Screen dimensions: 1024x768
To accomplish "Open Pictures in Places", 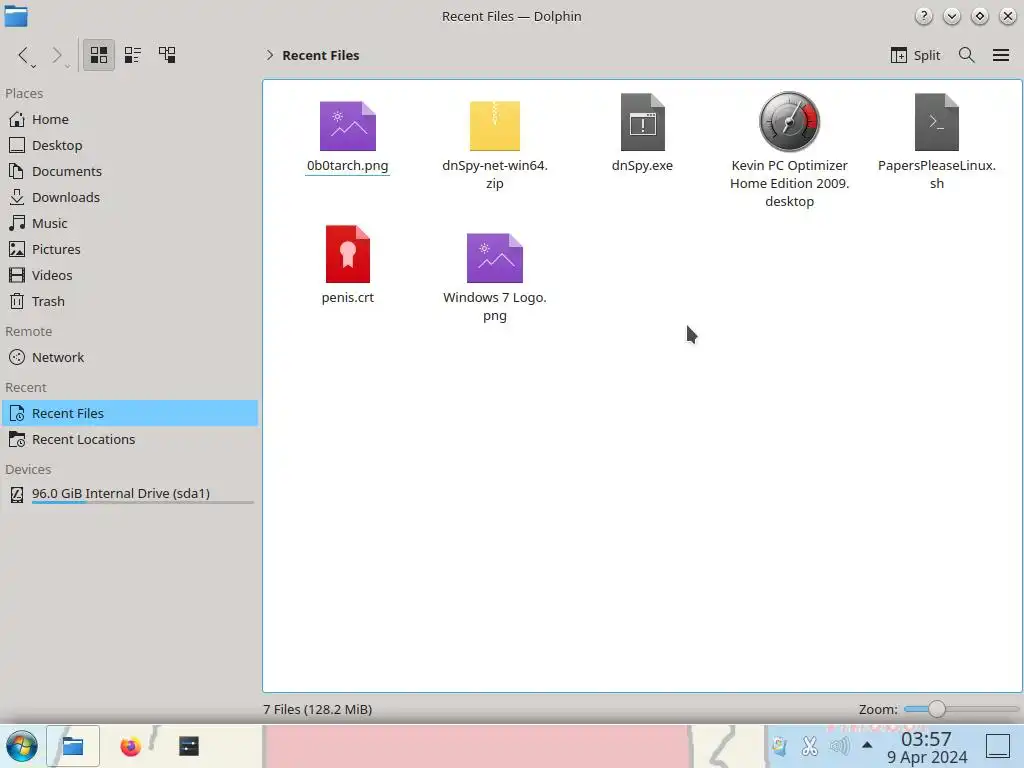I will coord(129,249).
